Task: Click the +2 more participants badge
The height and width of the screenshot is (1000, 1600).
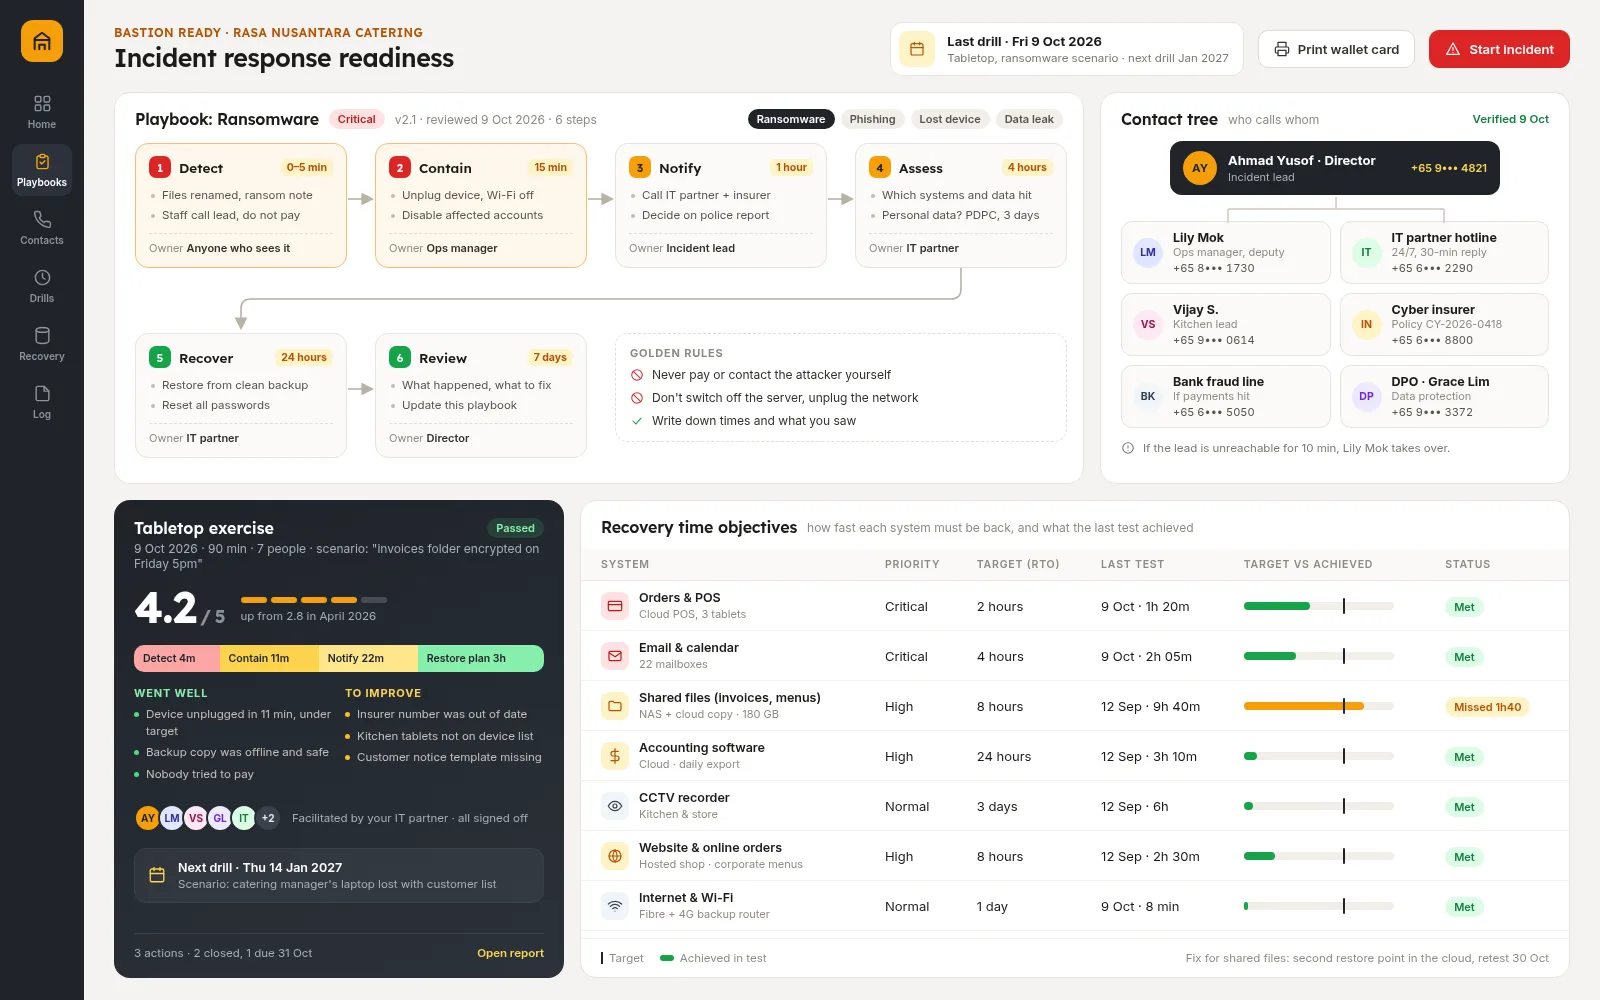Action: pyautogui.click(x=268, y=818)
